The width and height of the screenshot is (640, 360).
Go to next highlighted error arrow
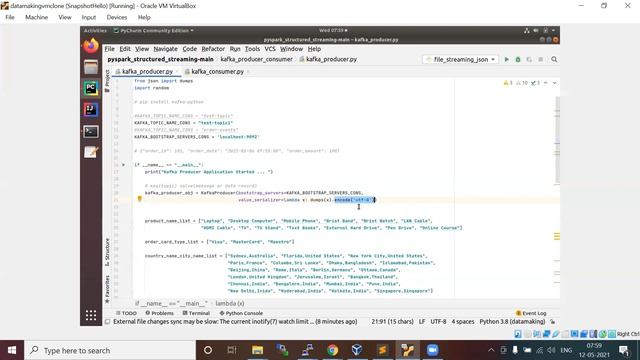[x=554, y=83]
